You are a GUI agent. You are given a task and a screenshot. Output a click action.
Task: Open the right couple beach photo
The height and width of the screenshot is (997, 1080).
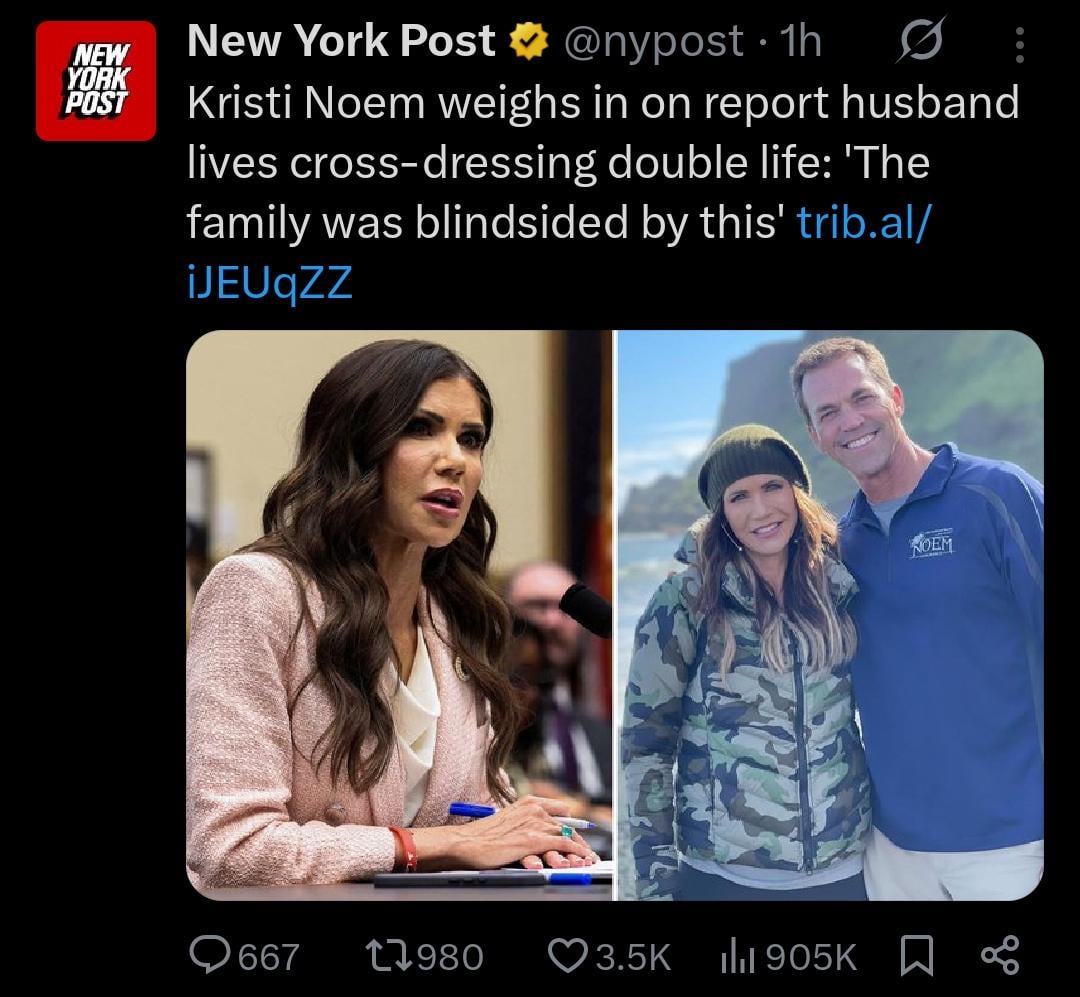tap(830, 615)
